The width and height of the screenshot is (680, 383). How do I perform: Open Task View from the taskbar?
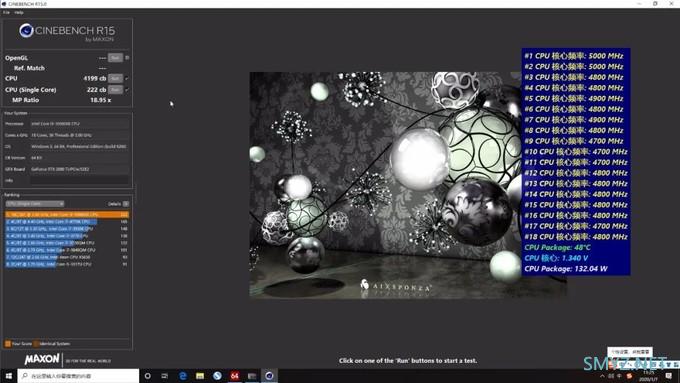click(x=165, y=376)
